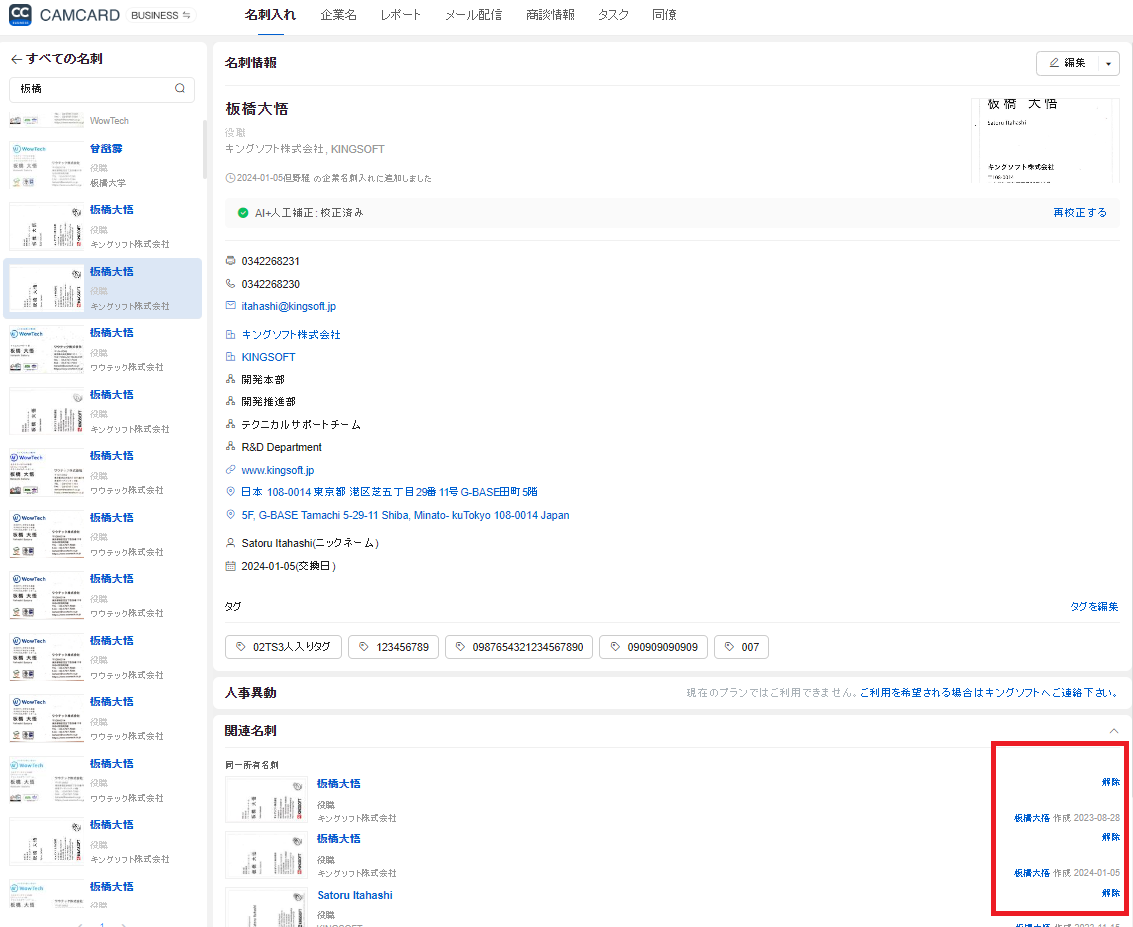Open the dropdown arrow next to 編集

tap(1108, 64)
